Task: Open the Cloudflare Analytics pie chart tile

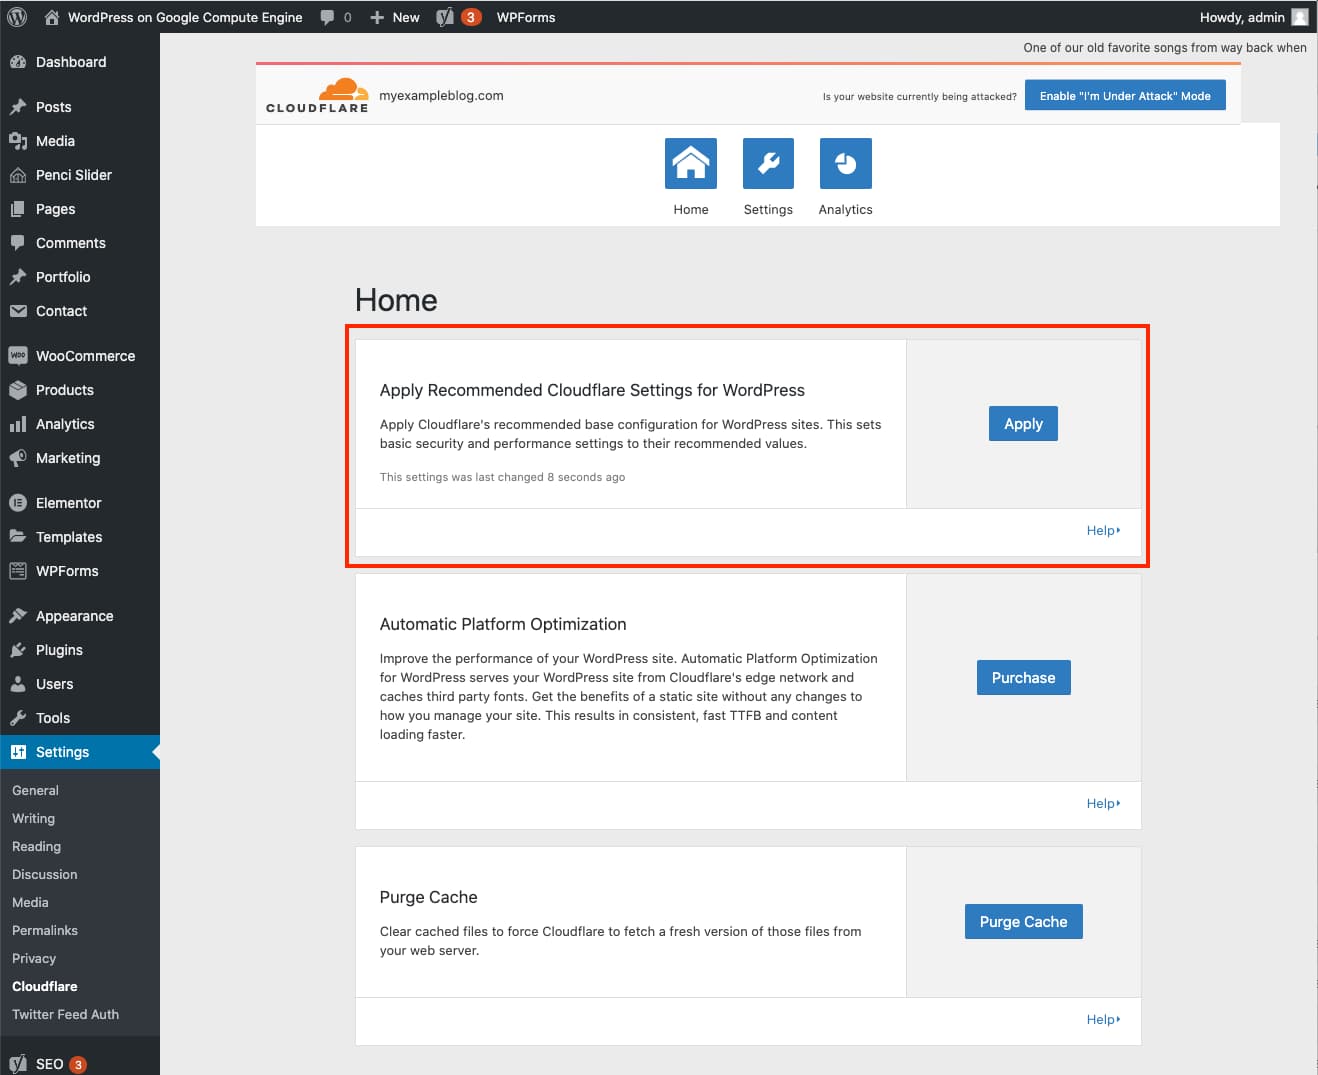Action: (x=846, y=163)
